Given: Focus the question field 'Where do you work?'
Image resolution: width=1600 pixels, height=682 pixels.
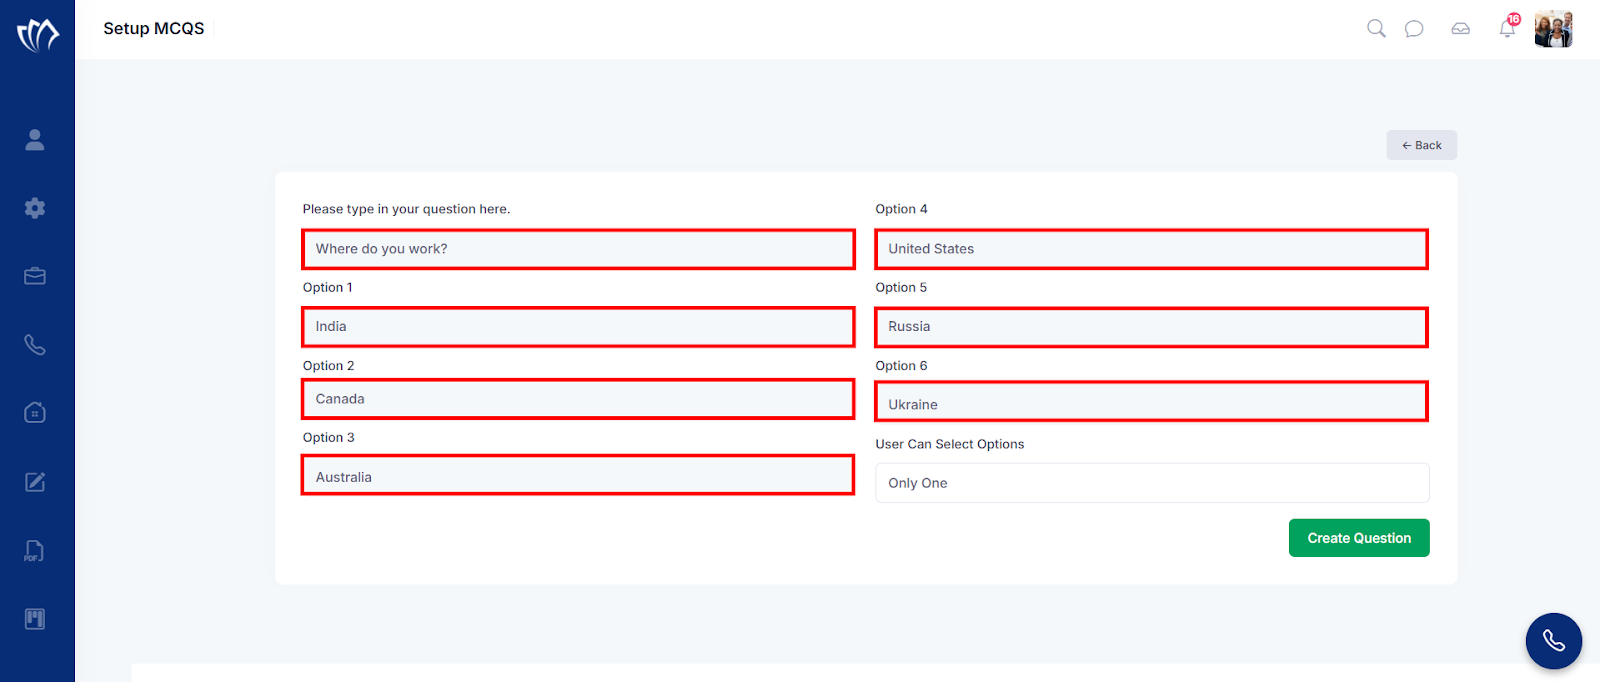Looking at the screenshot, I should 578,249.
